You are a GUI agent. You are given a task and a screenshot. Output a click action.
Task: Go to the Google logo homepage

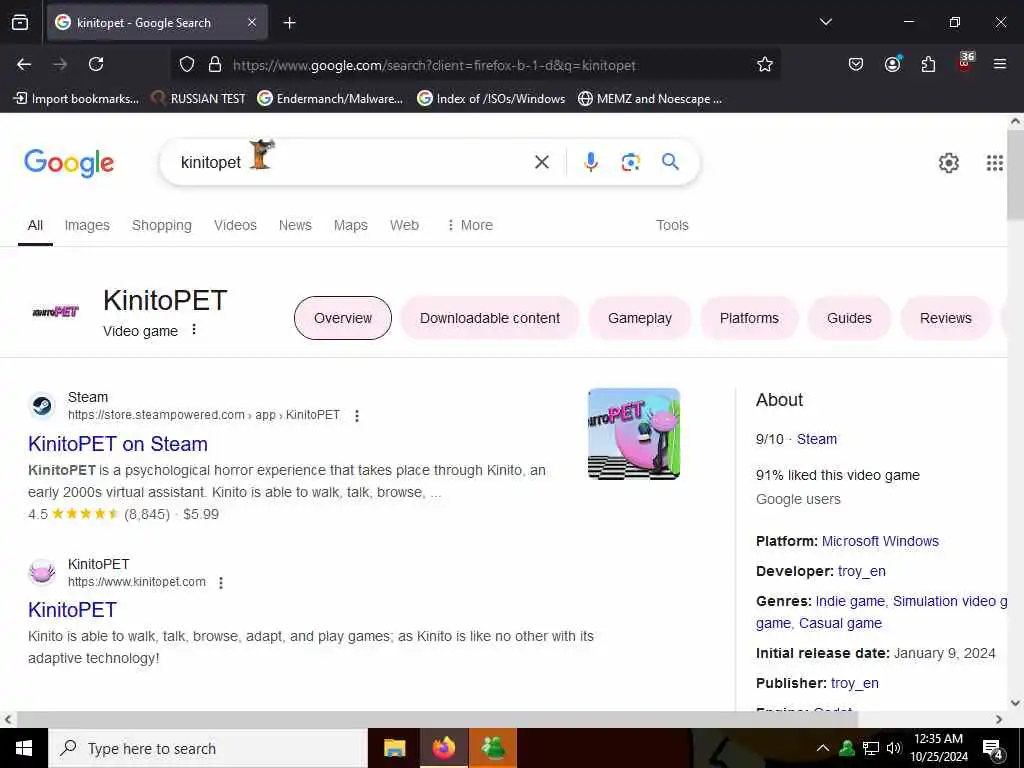point(69,163)
